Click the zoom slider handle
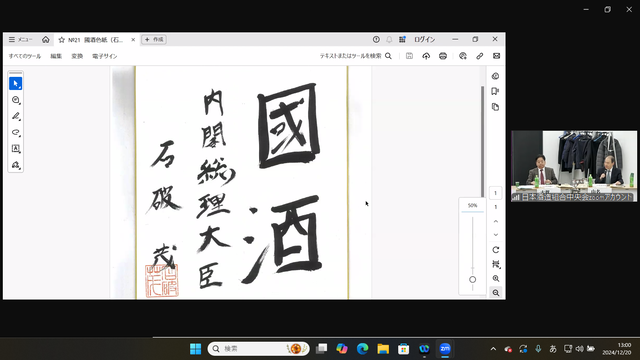 pos(472,280)
